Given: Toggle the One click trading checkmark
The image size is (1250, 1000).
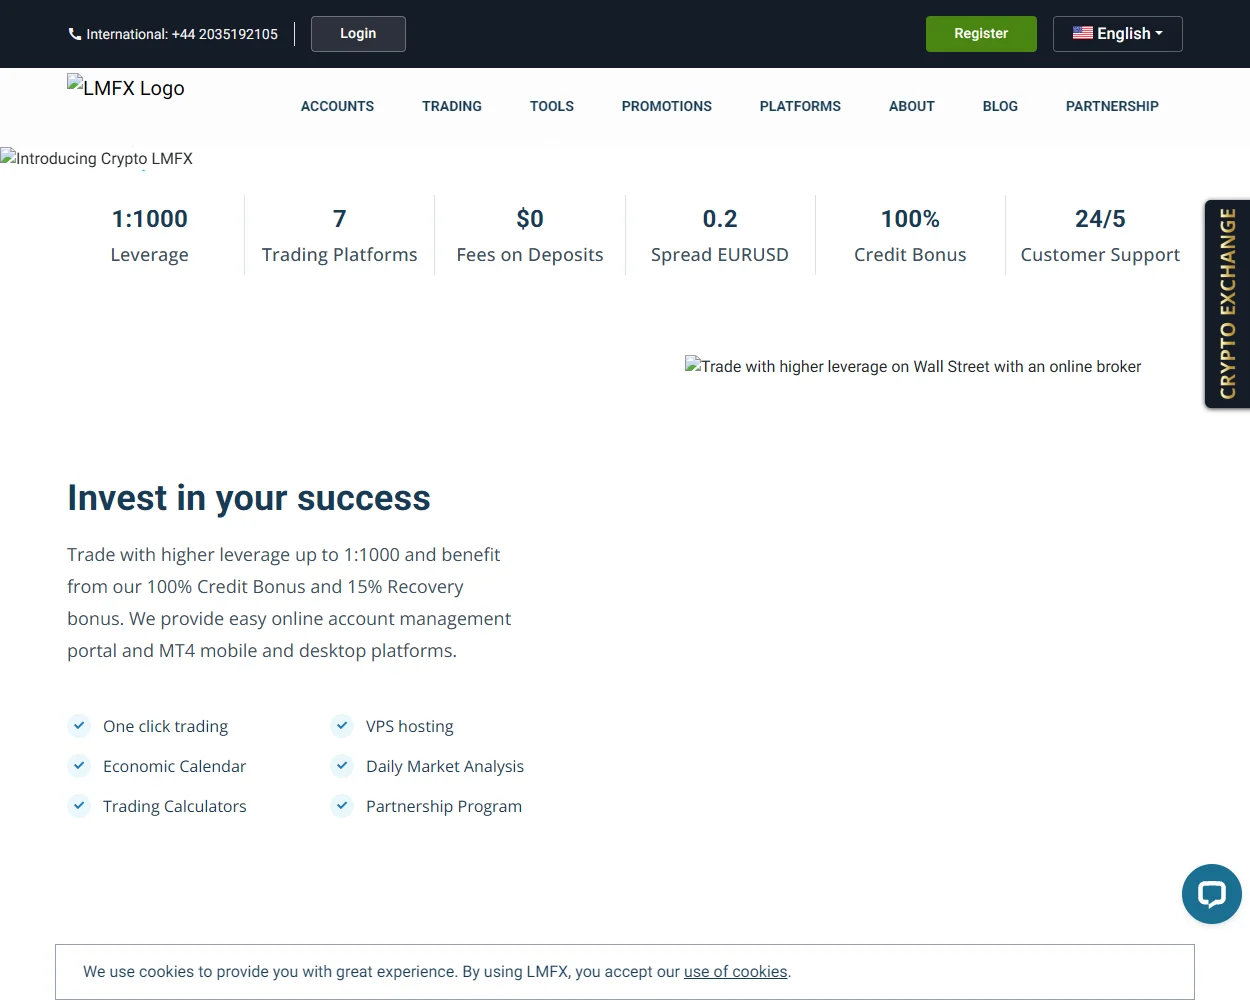Looking at the screenshot, I should pyautogui.click(x=79, y=726).
